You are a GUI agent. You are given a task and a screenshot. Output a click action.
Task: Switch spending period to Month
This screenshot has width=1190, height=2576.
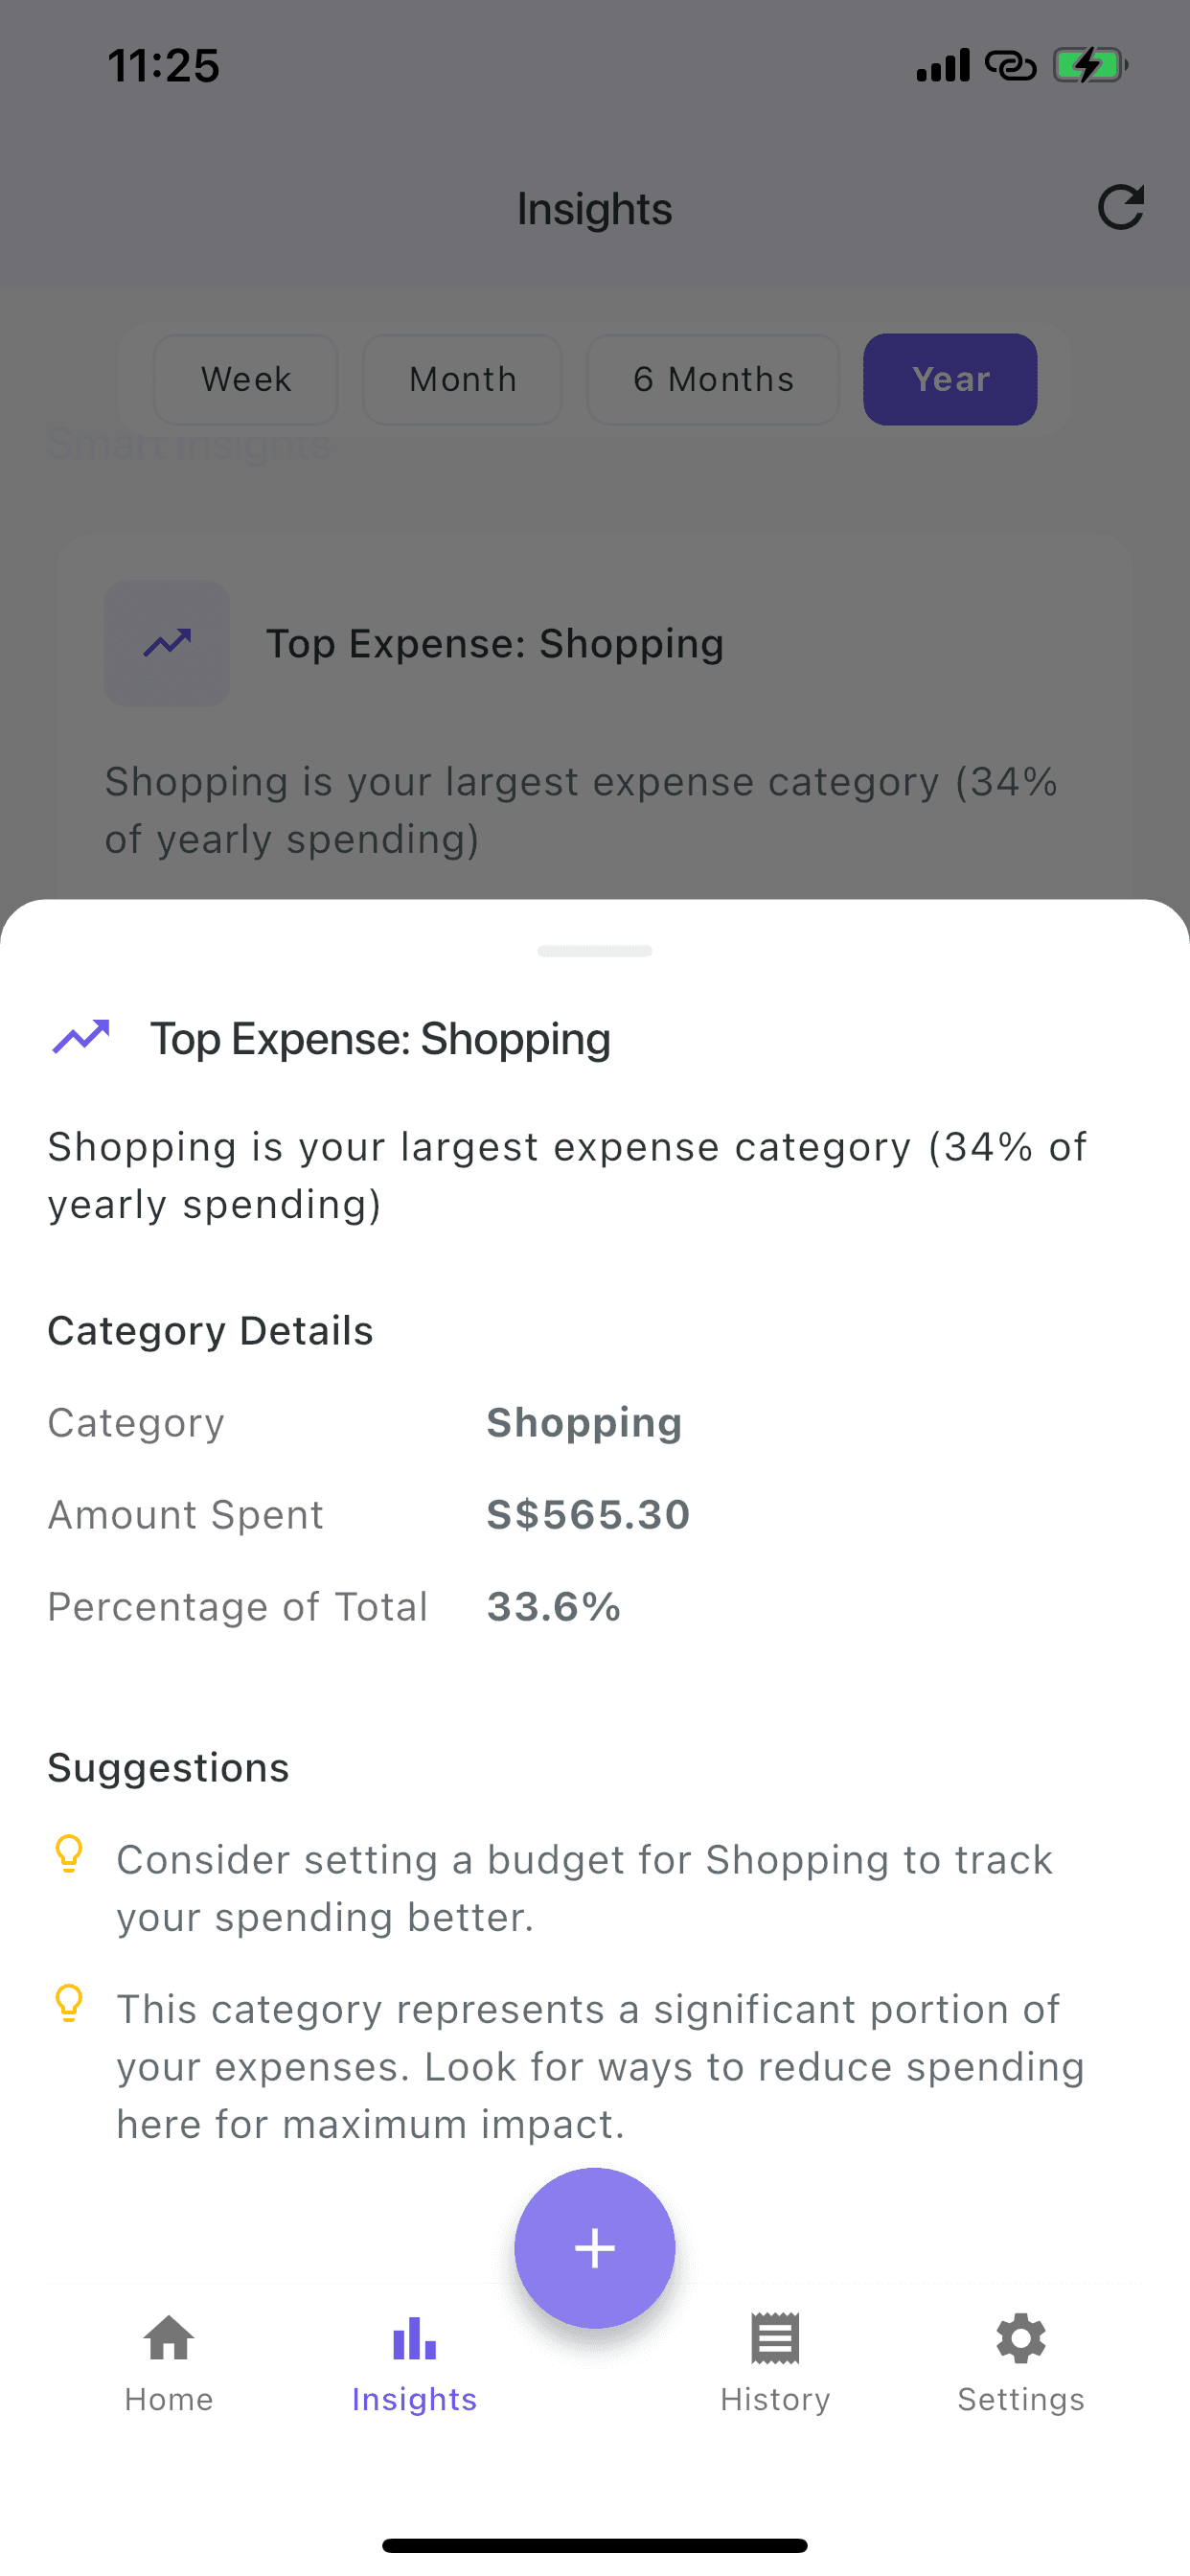(x=461, y=379)
